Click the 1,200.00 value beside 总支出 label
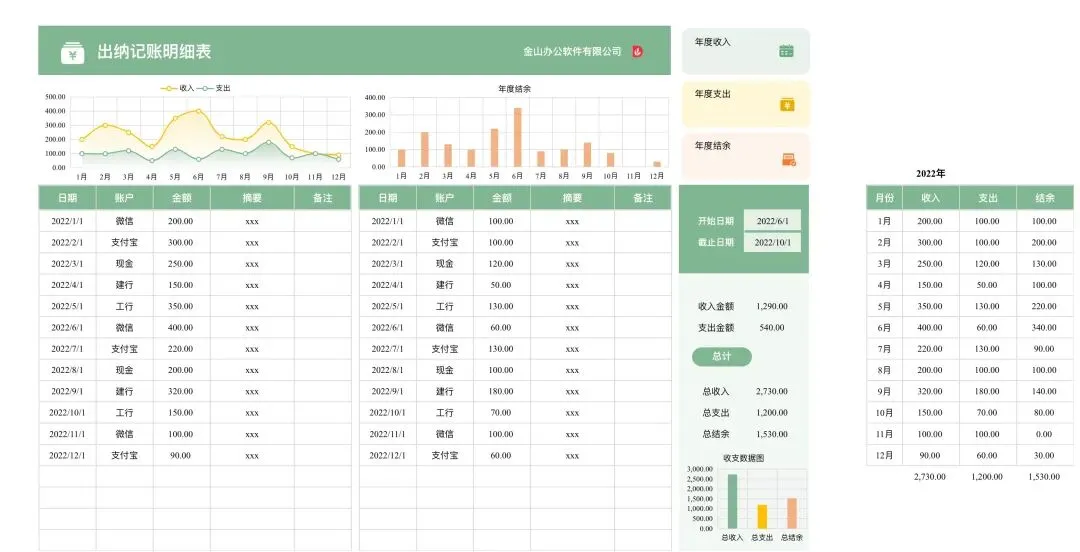The width and height of the screenshot is (1080, 552). [771, 413]
